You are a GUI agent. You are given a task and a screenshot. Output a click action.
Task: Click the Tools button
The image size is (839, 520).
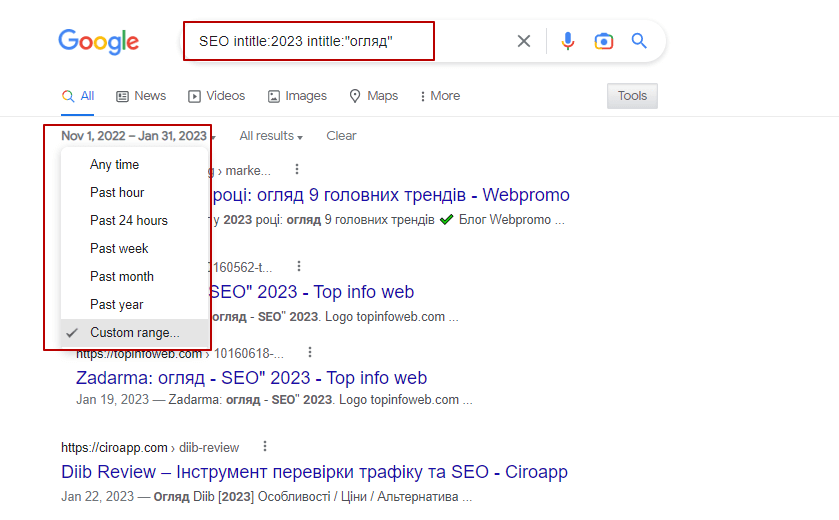[632, 96]
